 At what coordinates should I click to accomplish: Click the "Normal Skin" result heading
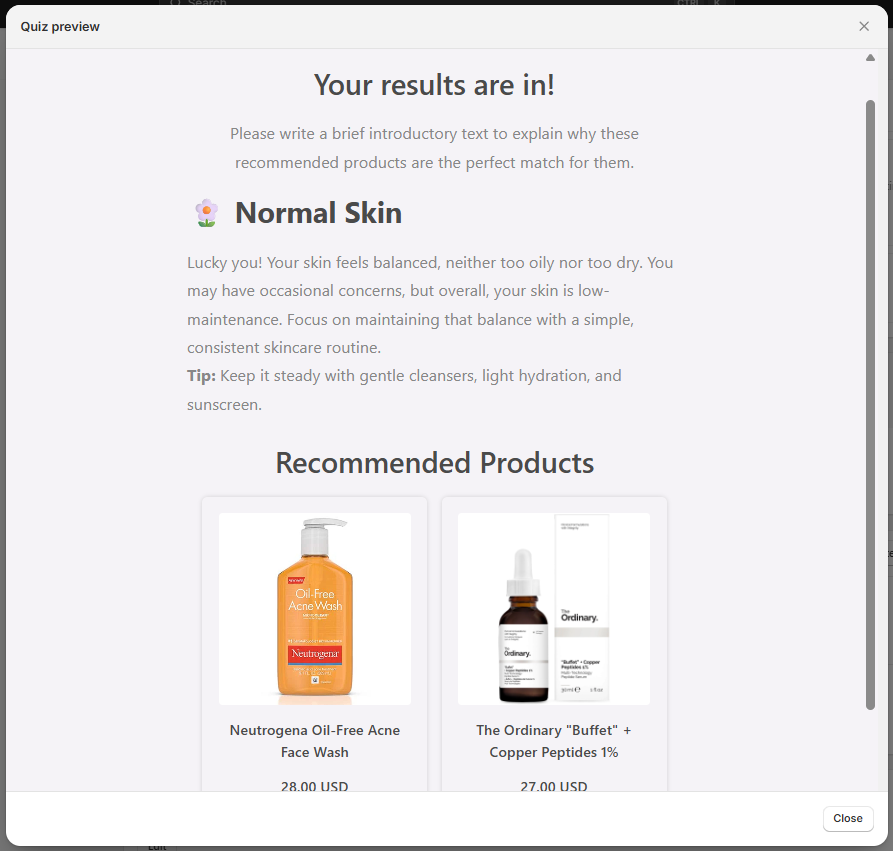click(318, 213)
